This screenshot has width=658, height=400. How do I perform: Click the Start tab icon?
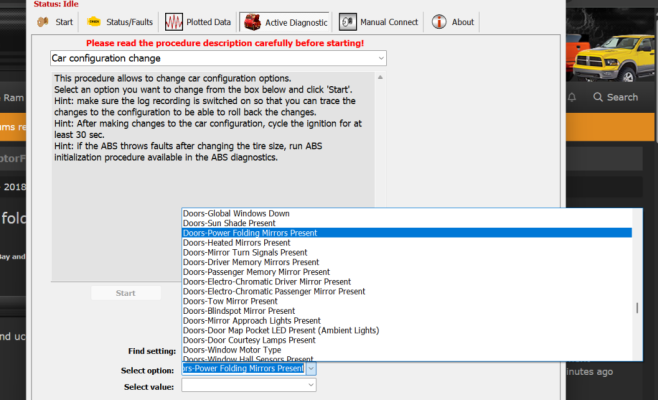coord(43,22)
